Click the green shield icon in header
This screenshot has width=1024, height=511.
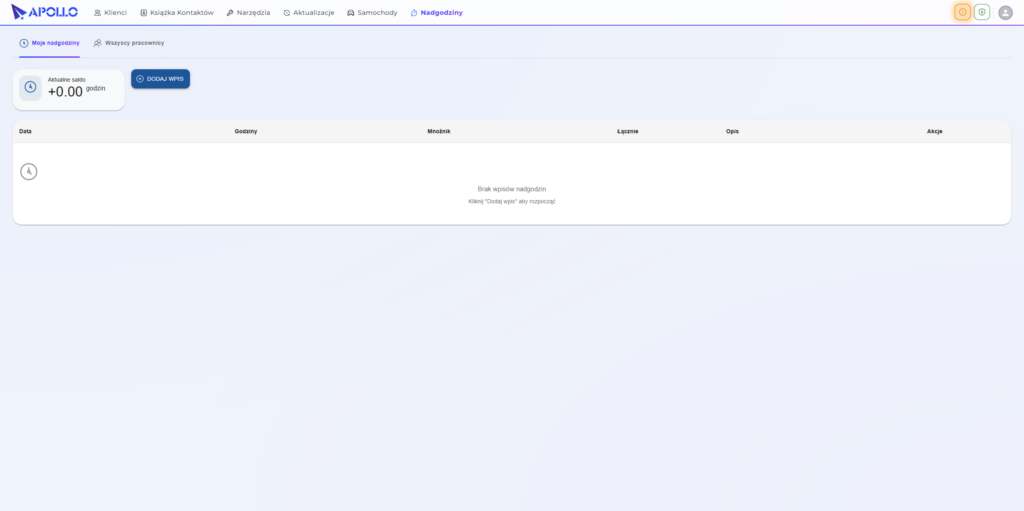(982, 12)
